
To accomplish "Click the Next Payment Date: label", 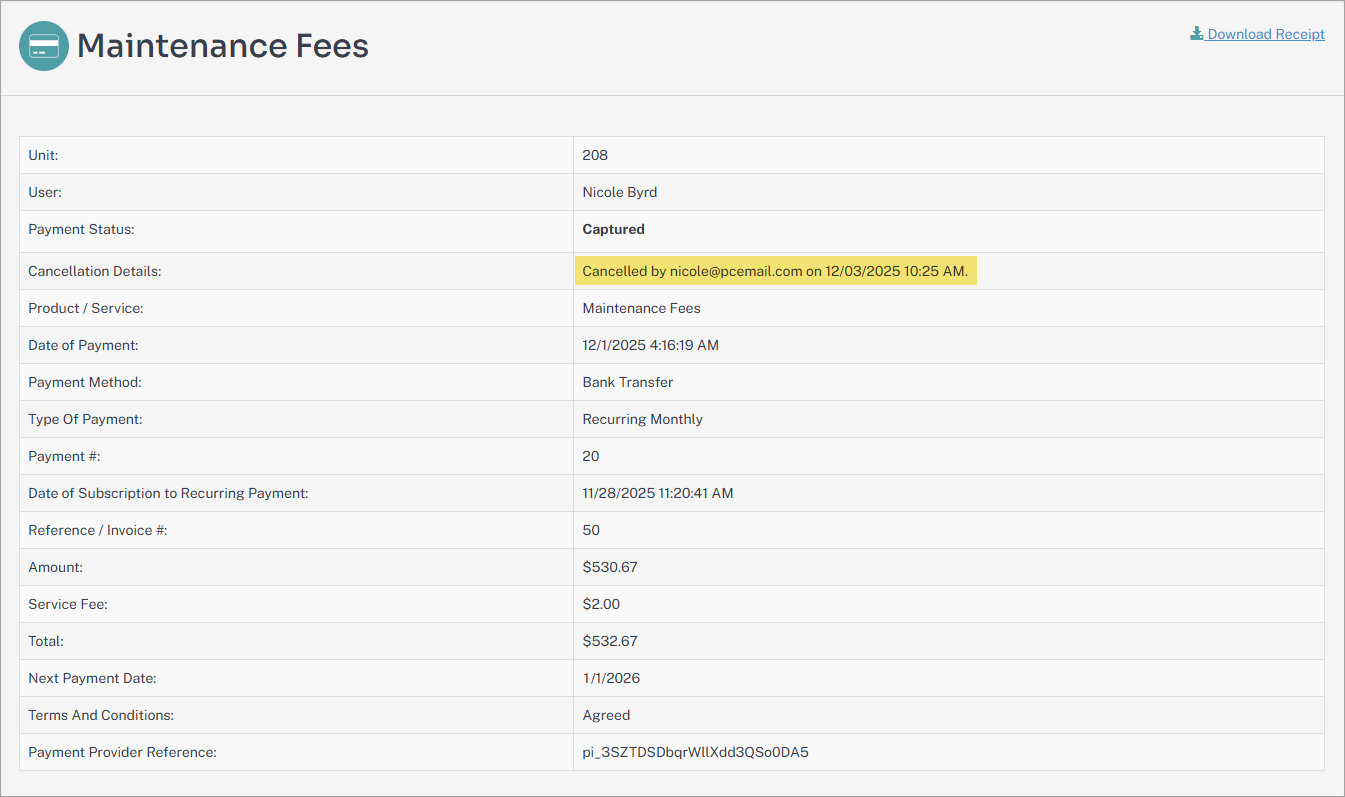I will click(92, 678).
